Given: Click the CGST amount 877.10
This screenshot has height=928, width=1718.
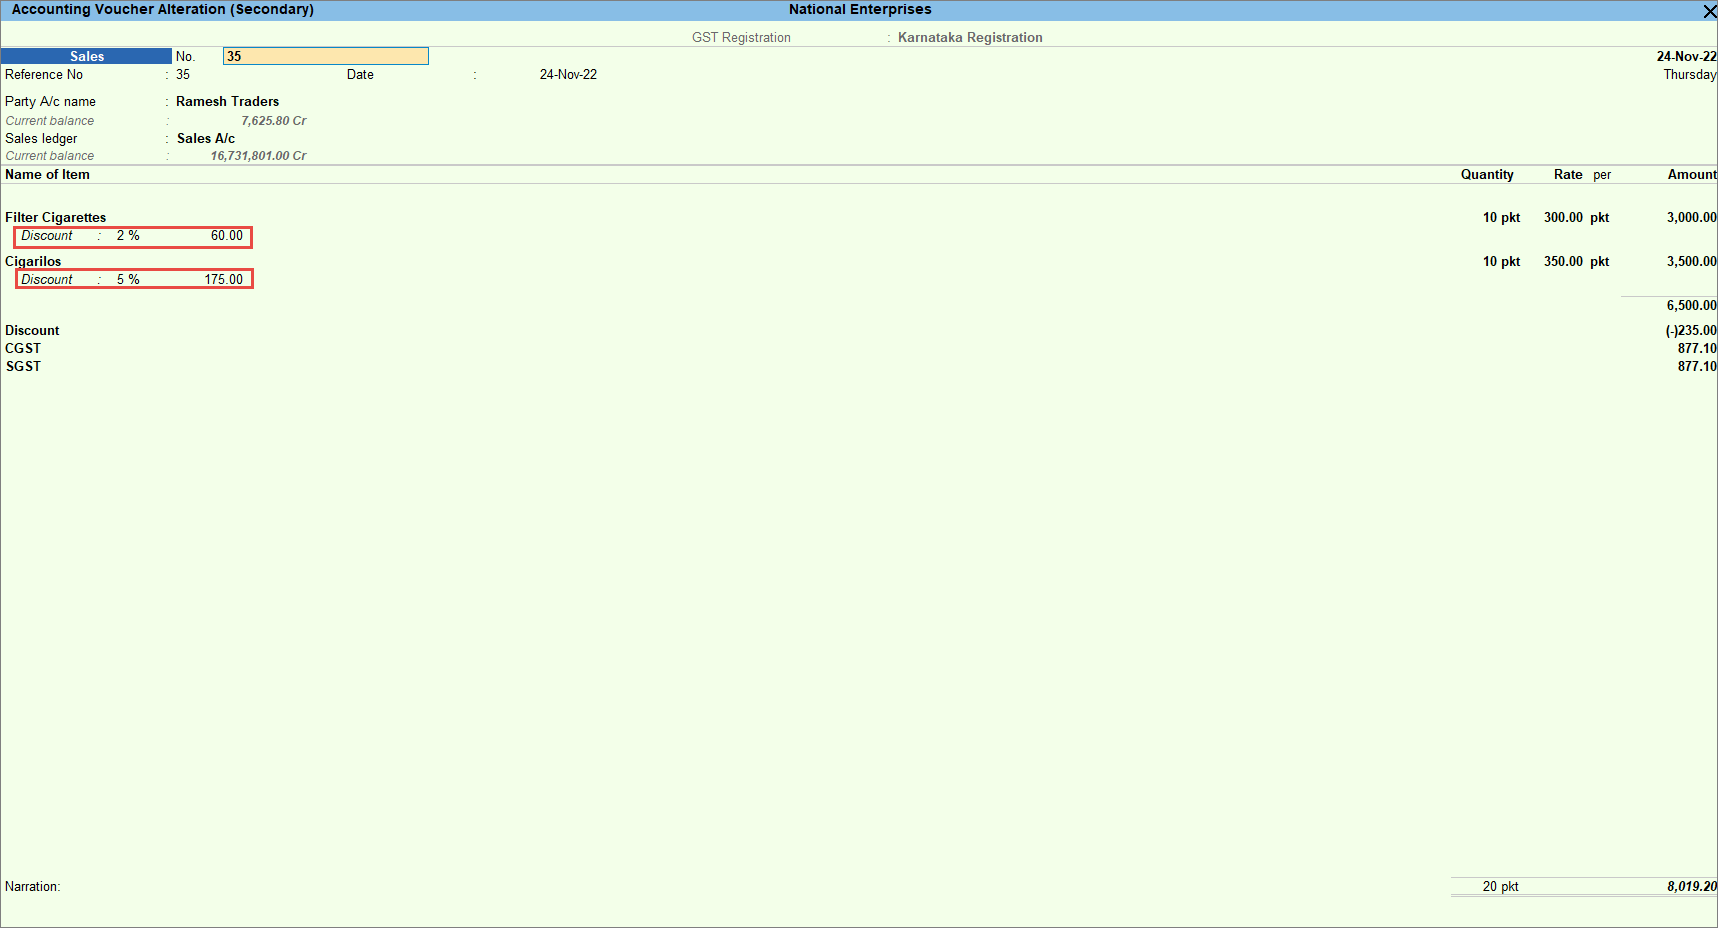Looking at the screenshot, I should point(1697,349).
